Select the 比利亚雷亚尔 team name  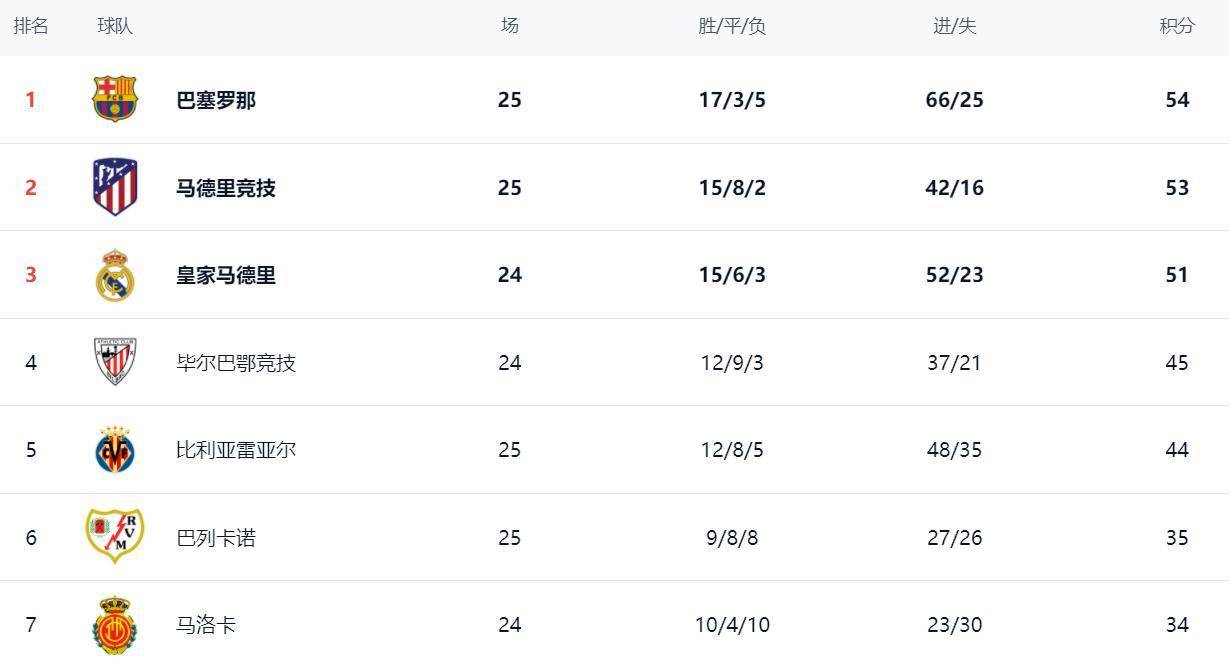tap(236, 450)
